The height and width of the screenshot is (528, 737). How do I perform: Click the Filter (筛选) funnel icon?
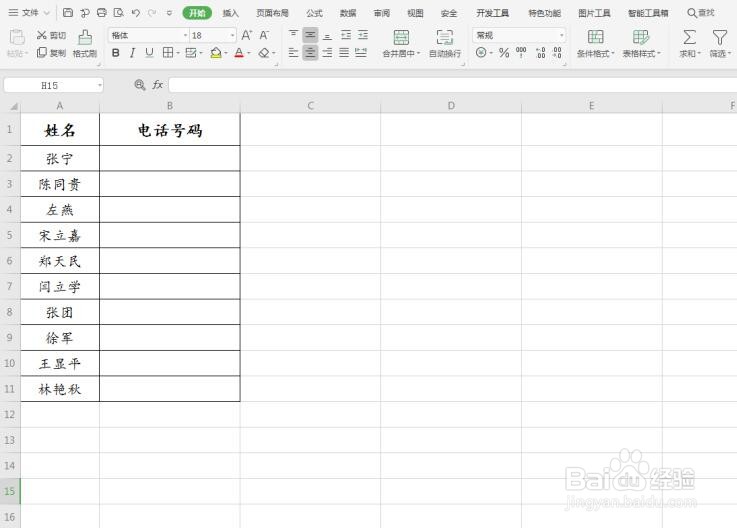coord(720,37)
